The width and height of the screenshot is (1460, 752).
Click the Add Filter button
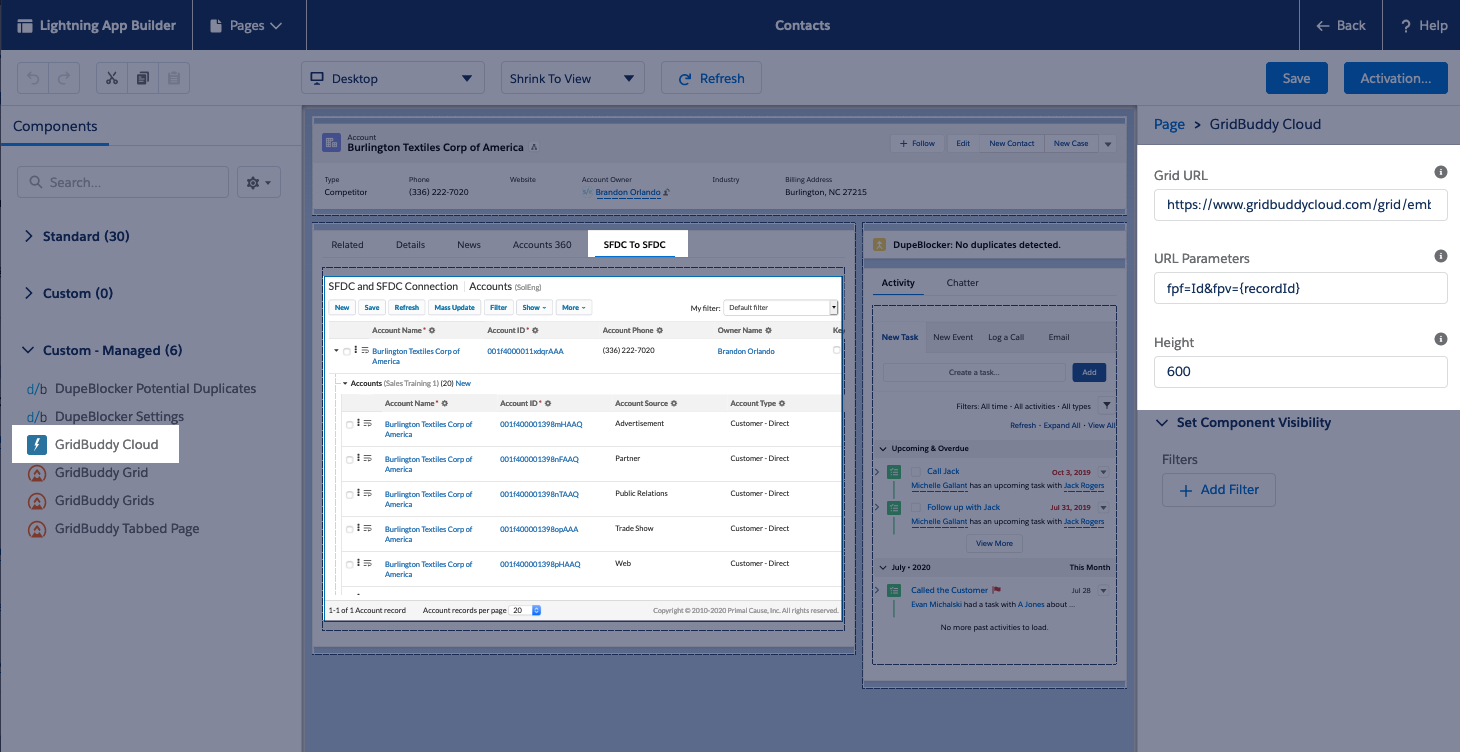point(1219,490)
